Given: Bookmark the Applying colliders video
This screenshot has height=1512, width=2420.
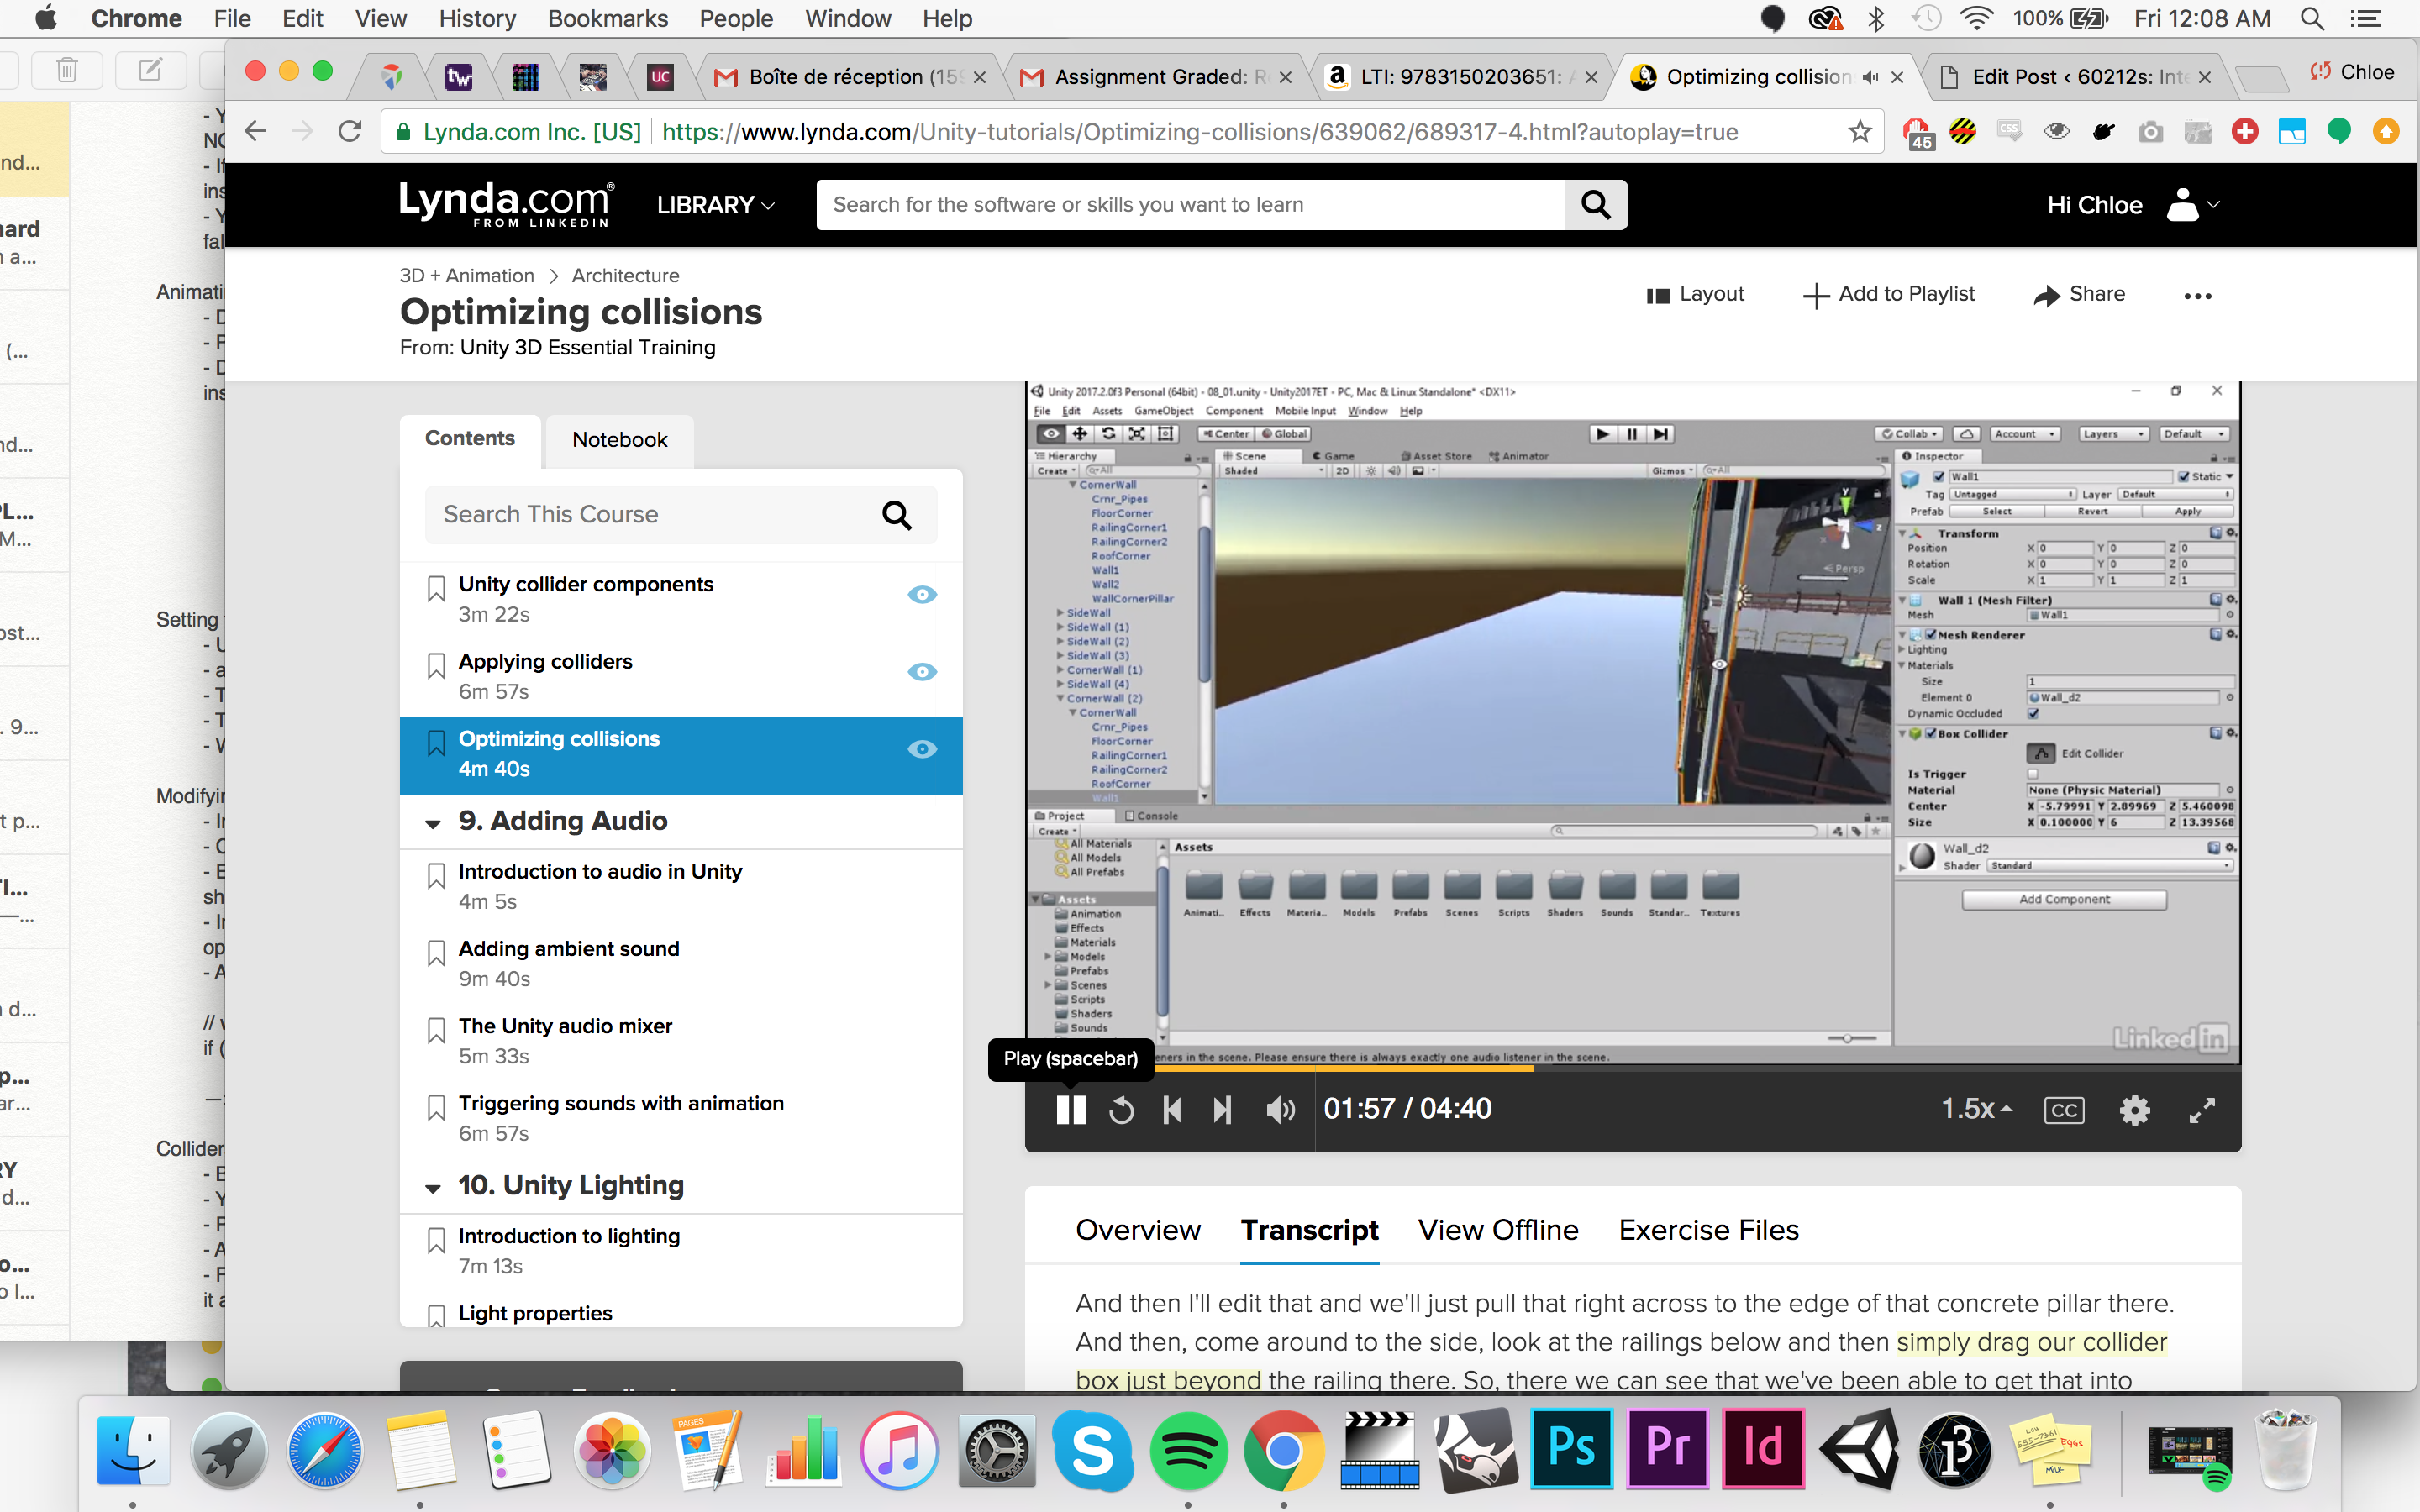Looking at the screenshot, I should point(436,666).
